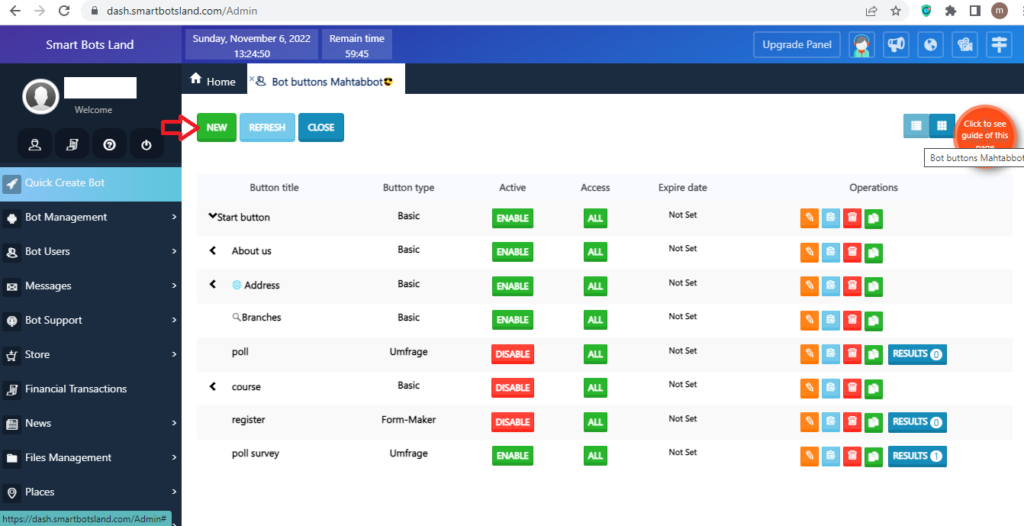The width and height of the screenshot is (1024, 526).
Task: Click the globe icon in top header
Action: point(931,45)
